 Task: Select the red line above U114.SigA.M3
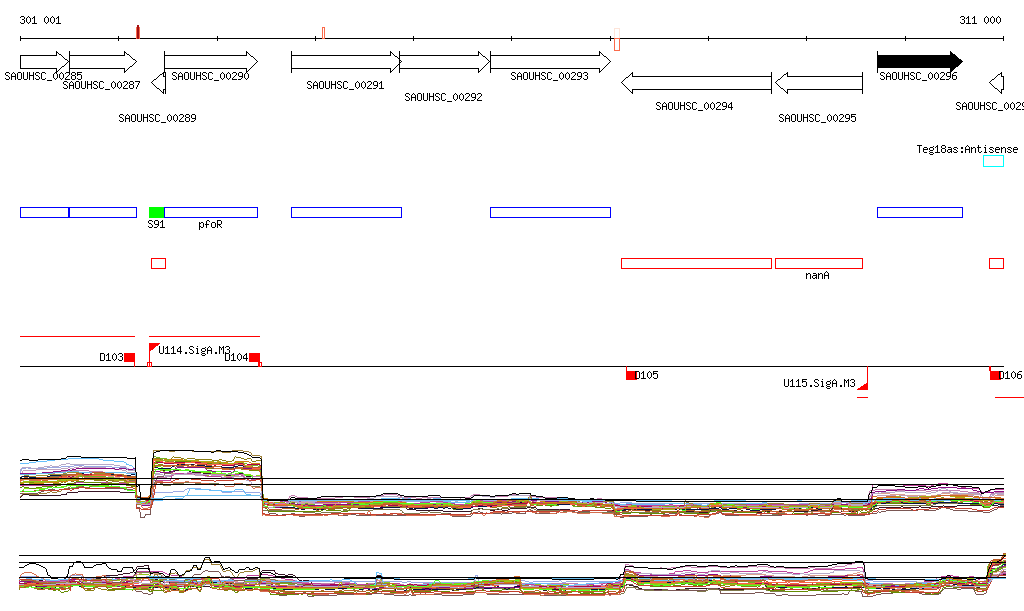click(204, 336)
